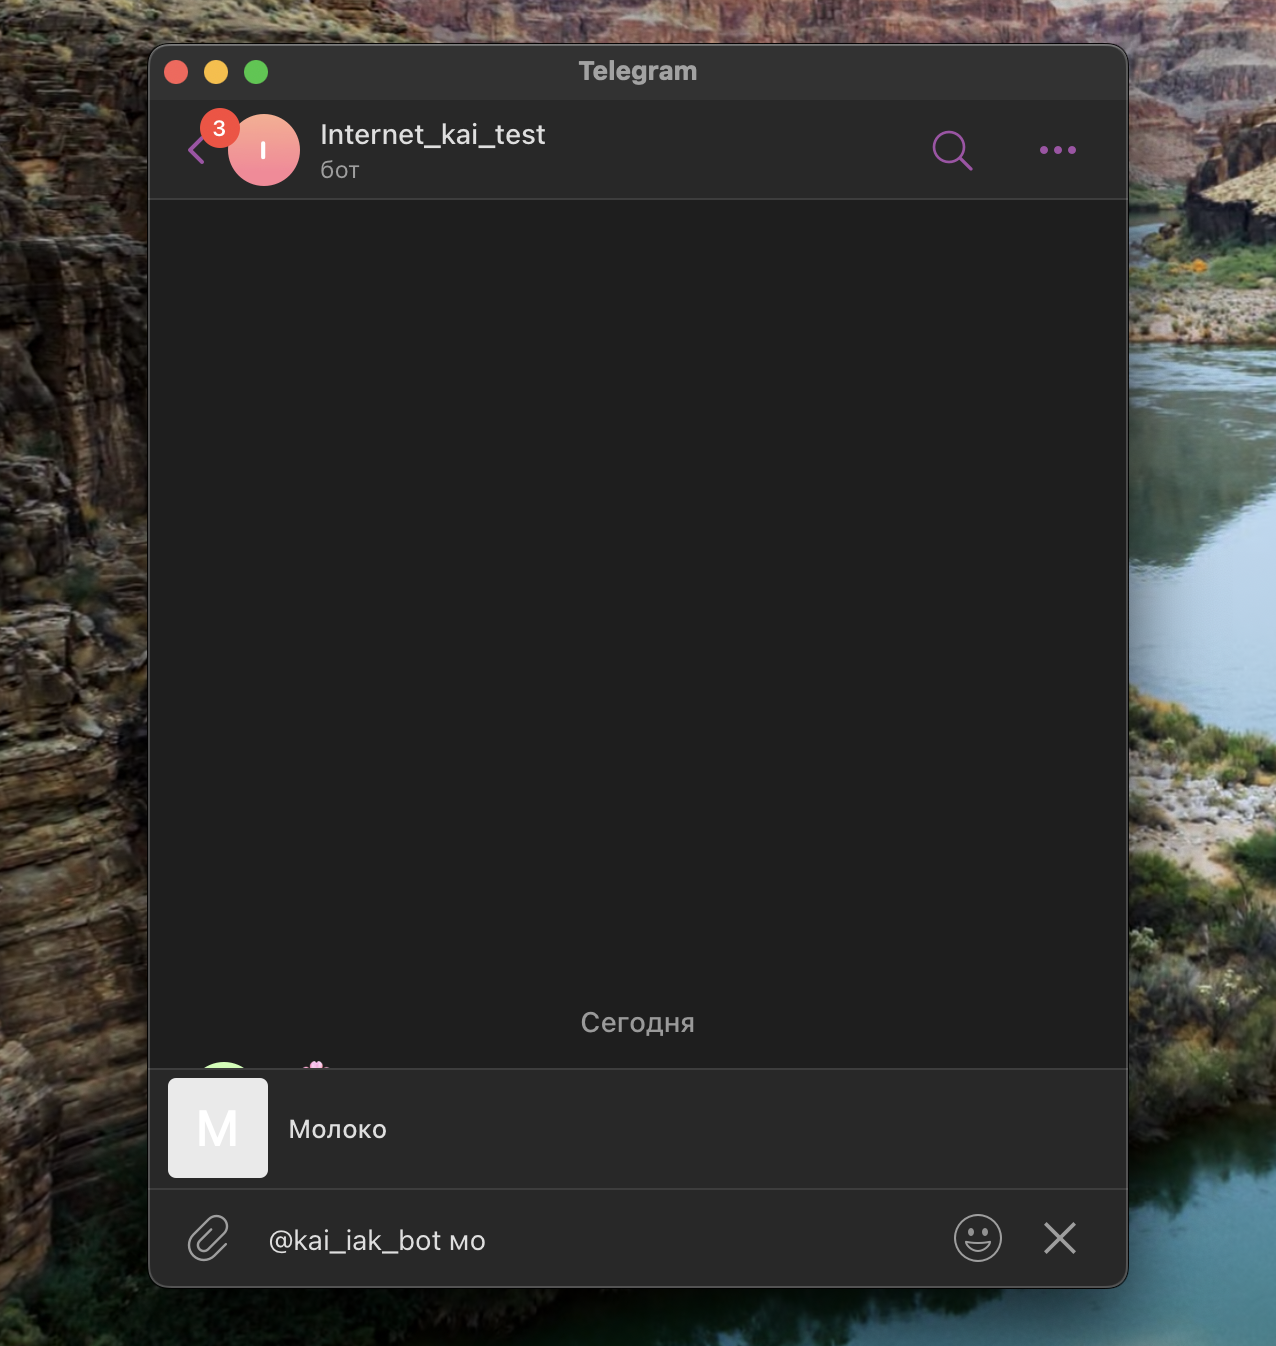Enter full screen with the green button

[256, 72]
